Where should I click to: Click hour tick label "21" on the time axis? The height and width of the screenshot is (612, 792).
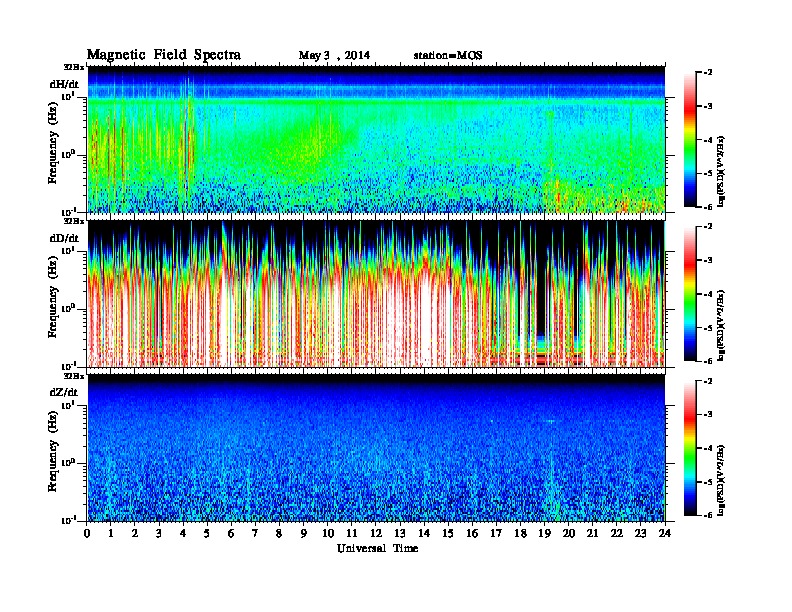[592, 534]
